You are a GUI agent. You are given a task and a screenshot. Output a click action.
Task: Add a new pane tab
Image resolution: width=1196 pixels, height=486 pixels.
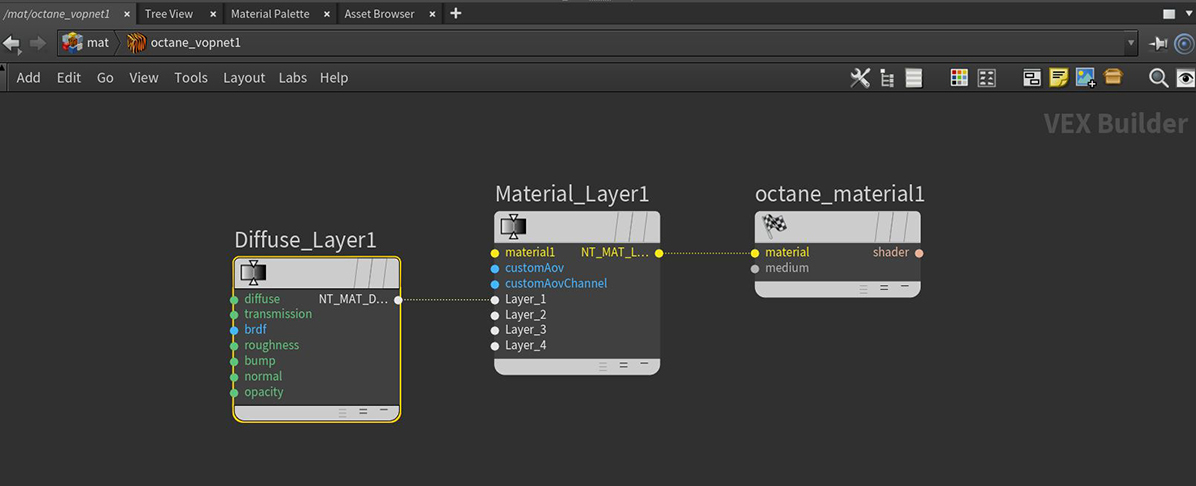coord(456,13)
